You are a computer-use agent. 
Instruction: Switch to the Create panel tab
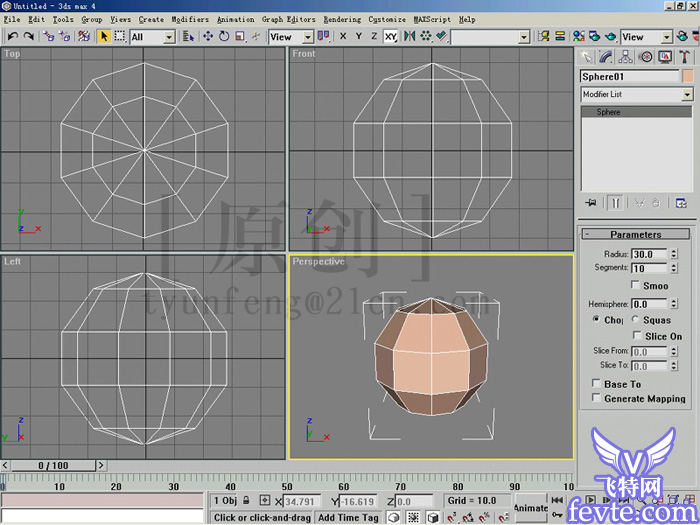pyautogui.click(x=586, y=57)
